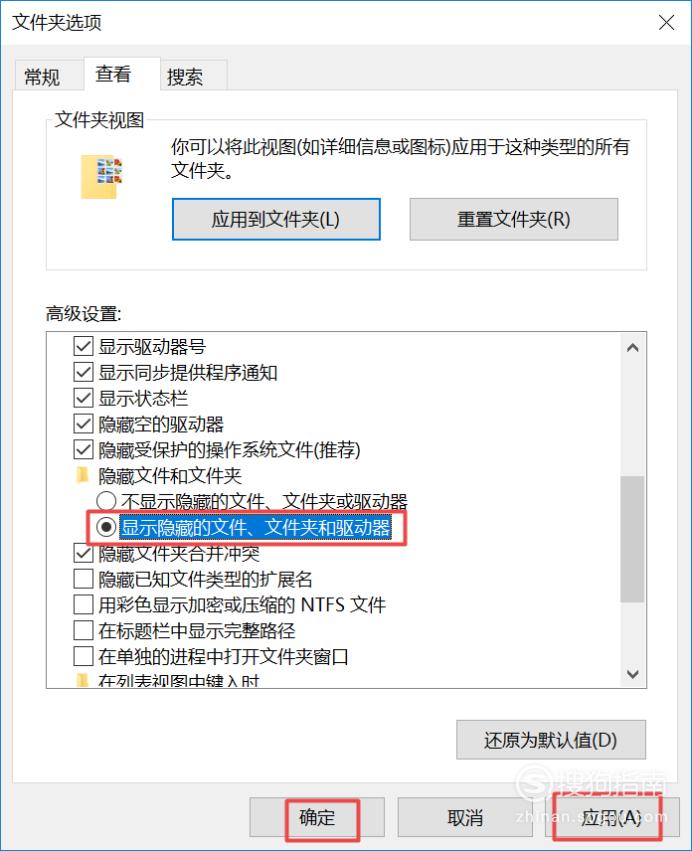Toggle 显示状态栏 checkbox
Viewport: 692px width, 851px height.
click(x=83, y=398)
